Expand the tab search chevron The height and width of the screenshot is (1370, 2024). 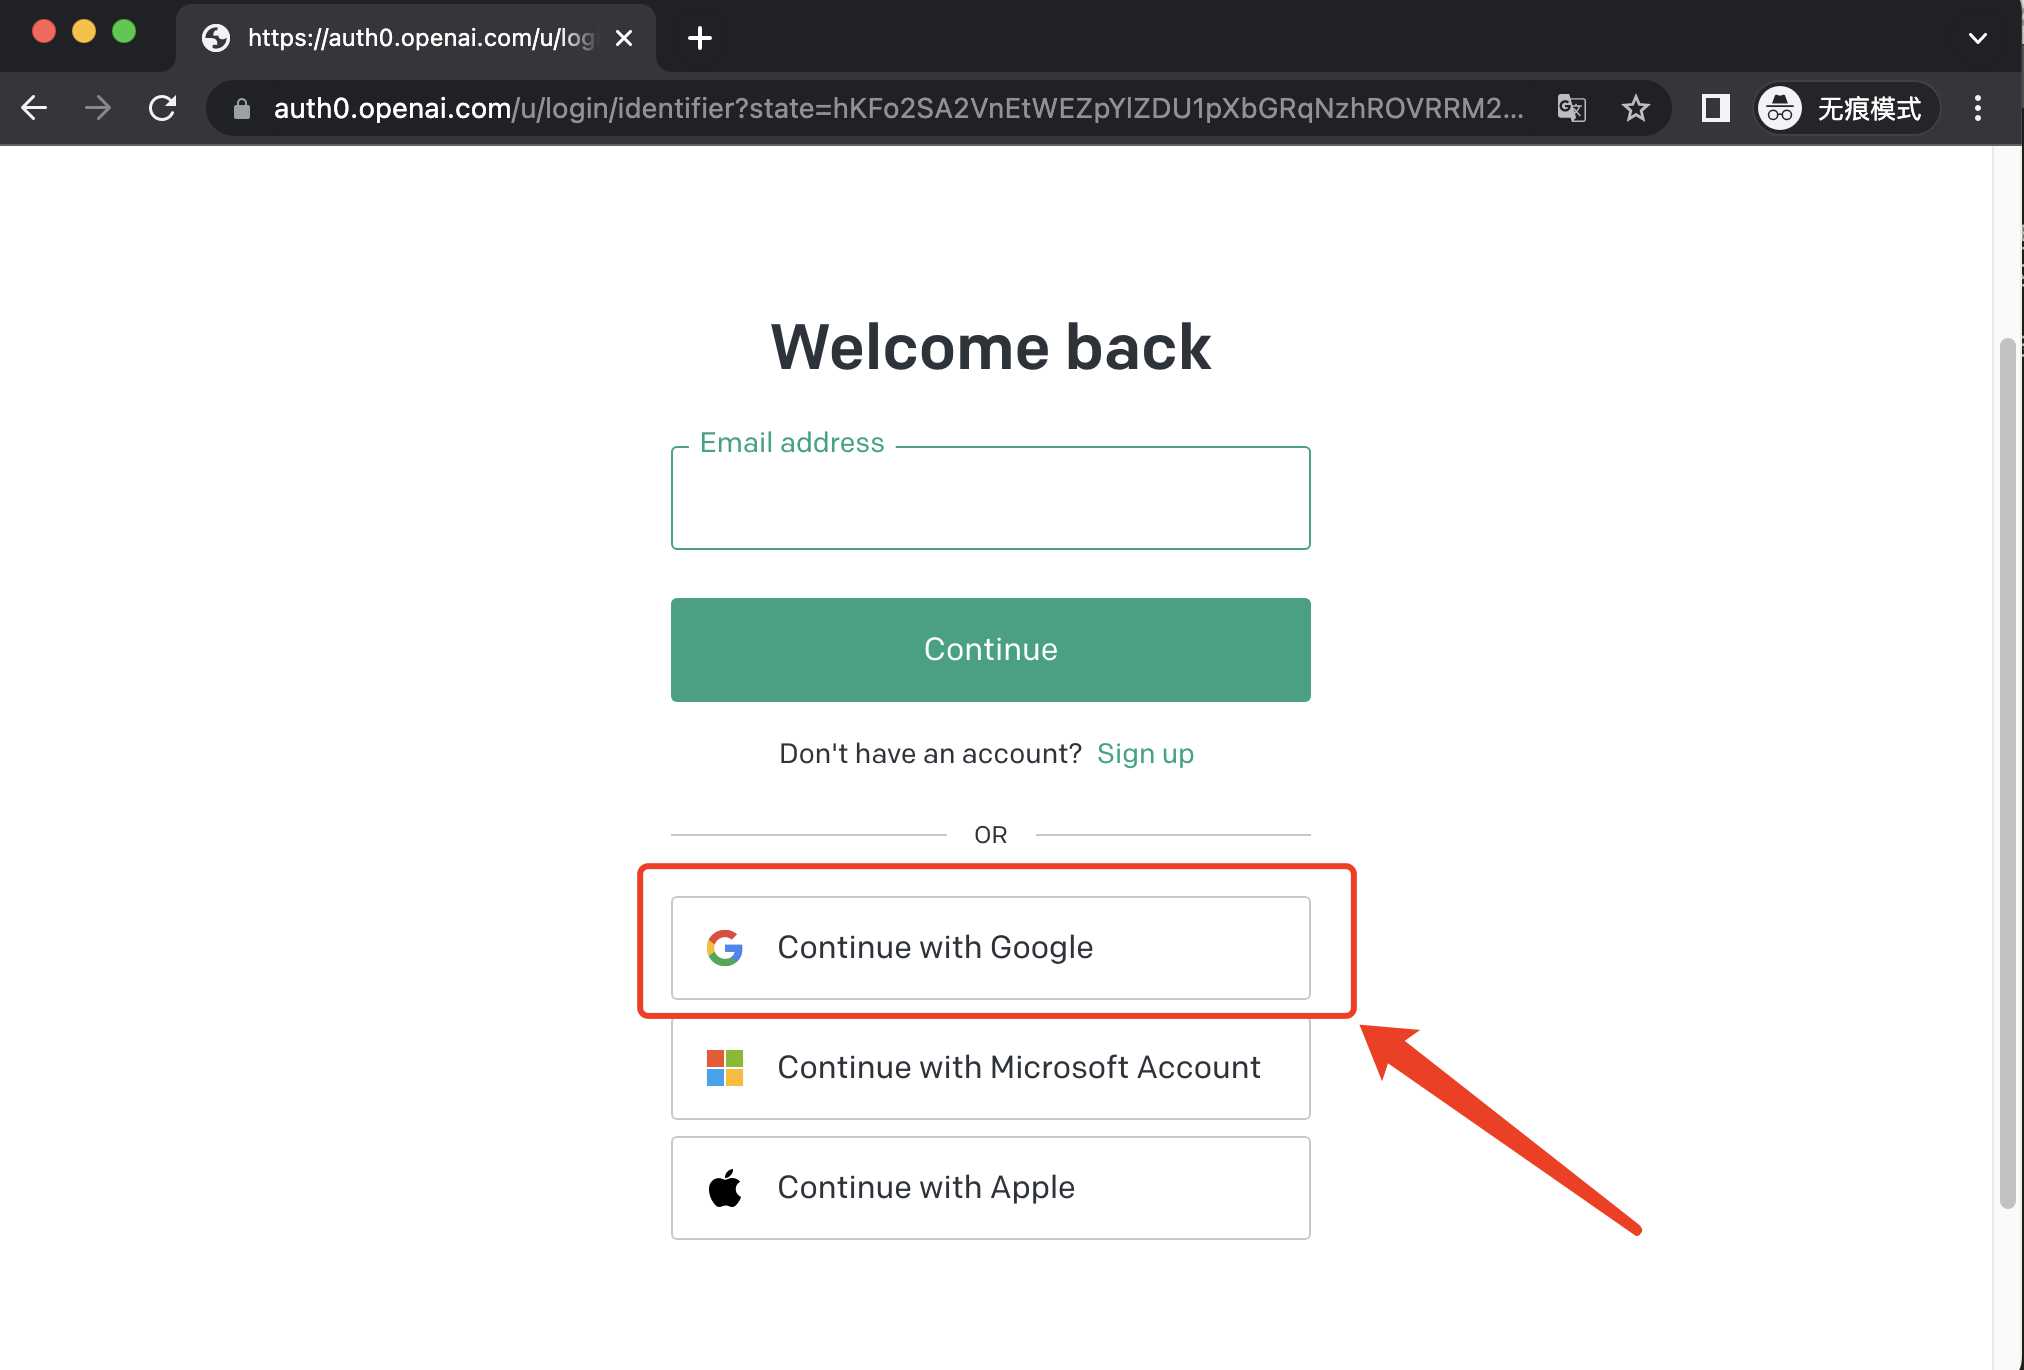click(x=1977, y=38)
